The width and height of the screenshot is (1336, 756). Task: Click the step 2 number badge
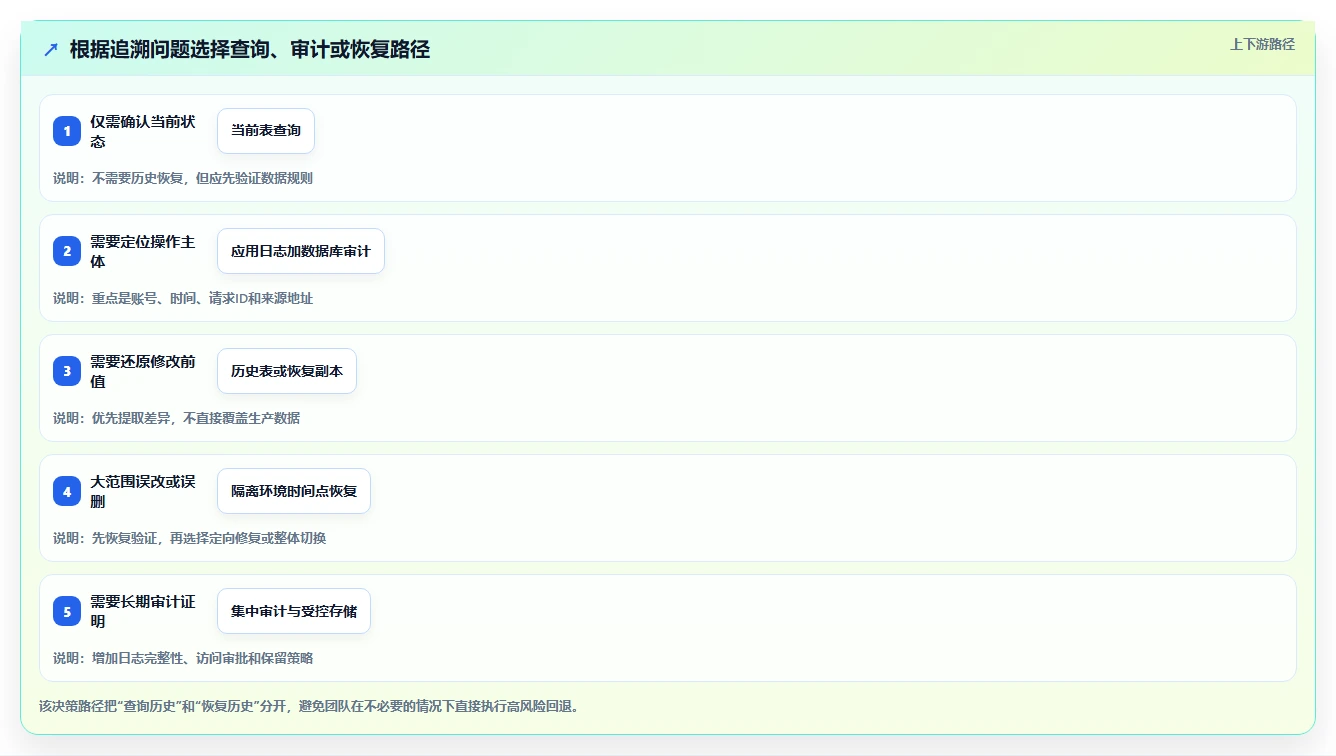click(x=67, y=251)
